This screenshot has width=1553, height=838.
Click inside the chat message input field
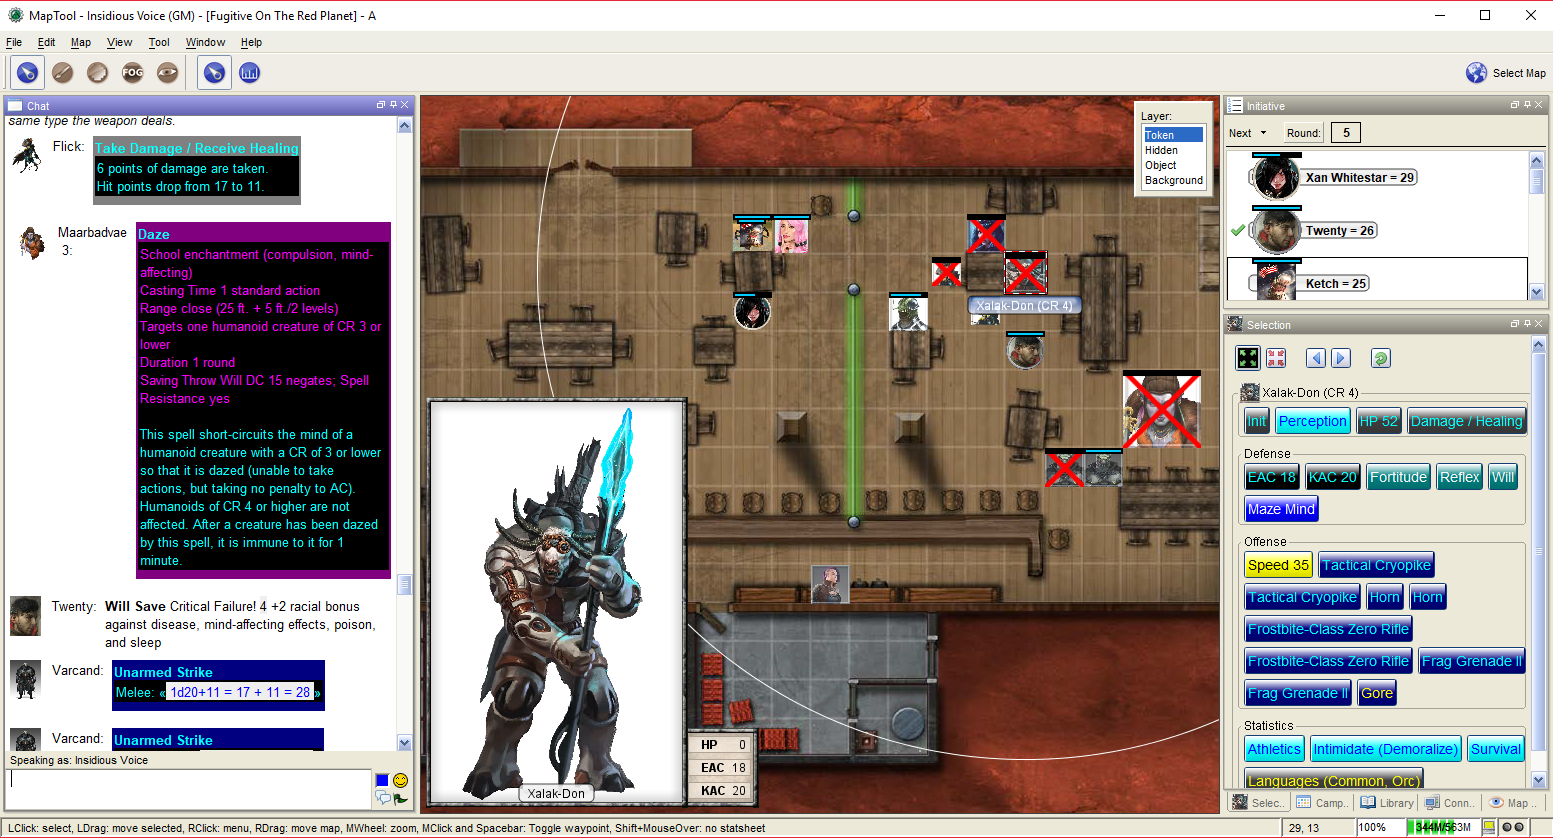[x=190, y=788]
